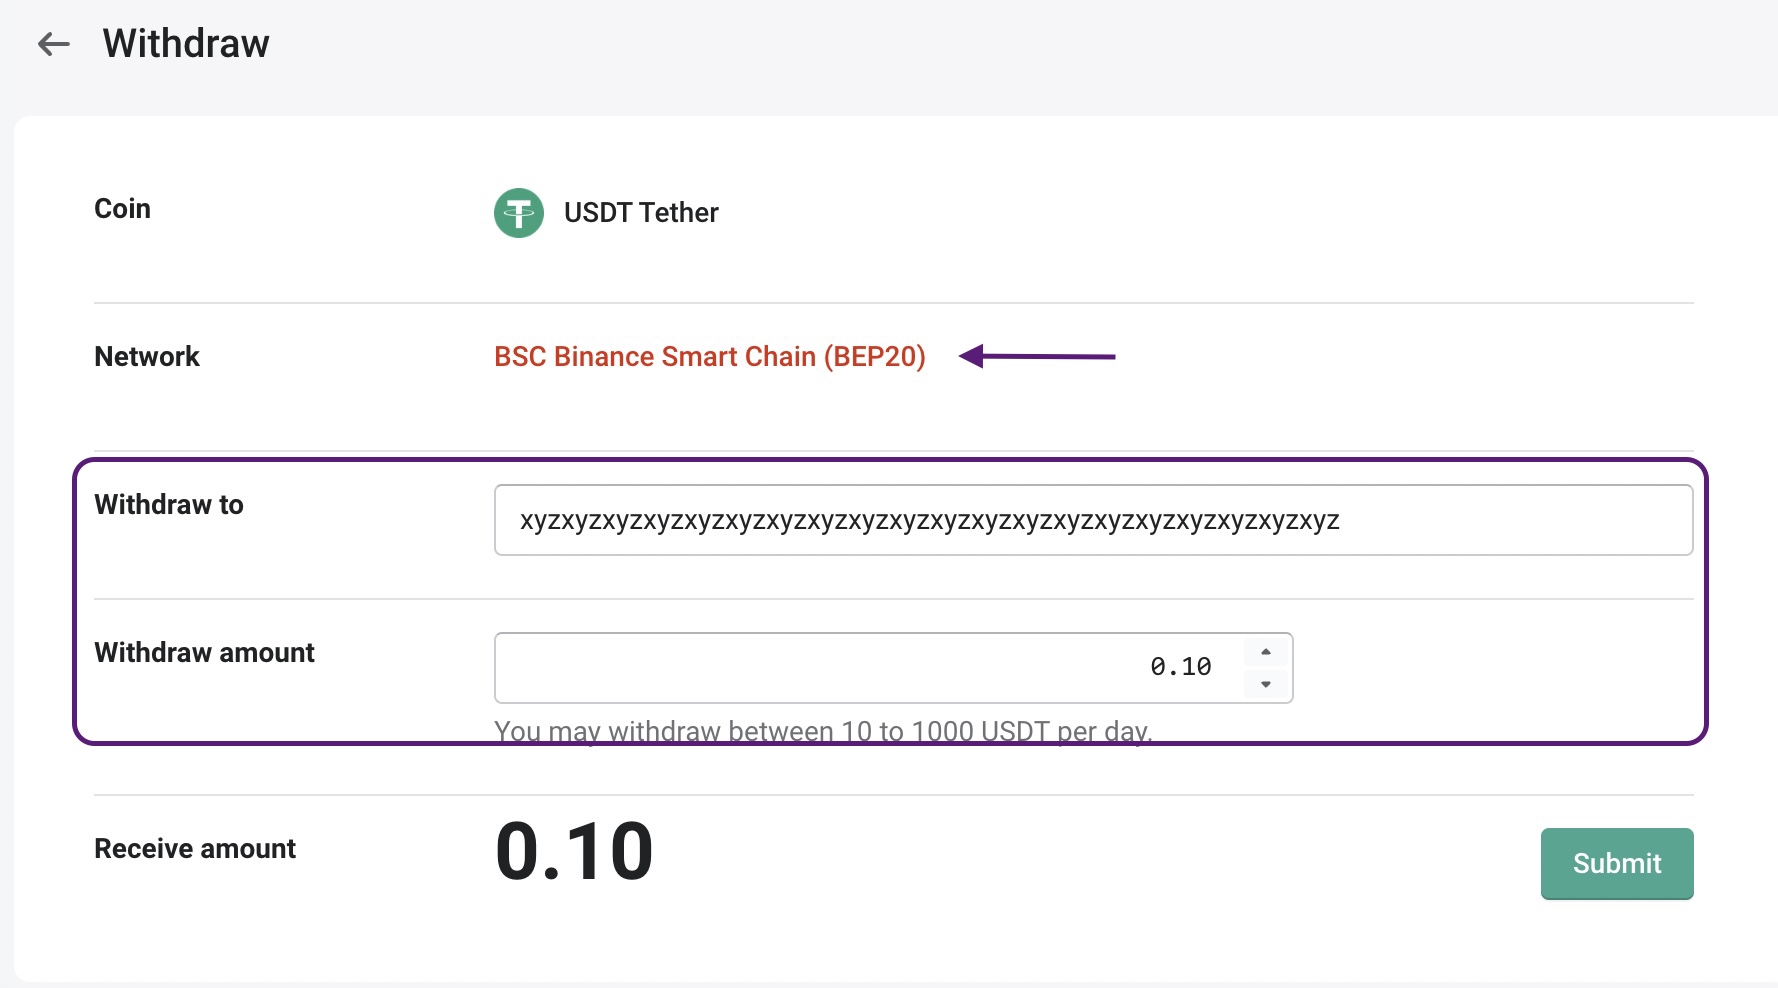
Task: Click the Withdraw amount label
Action: coord(204,653)
